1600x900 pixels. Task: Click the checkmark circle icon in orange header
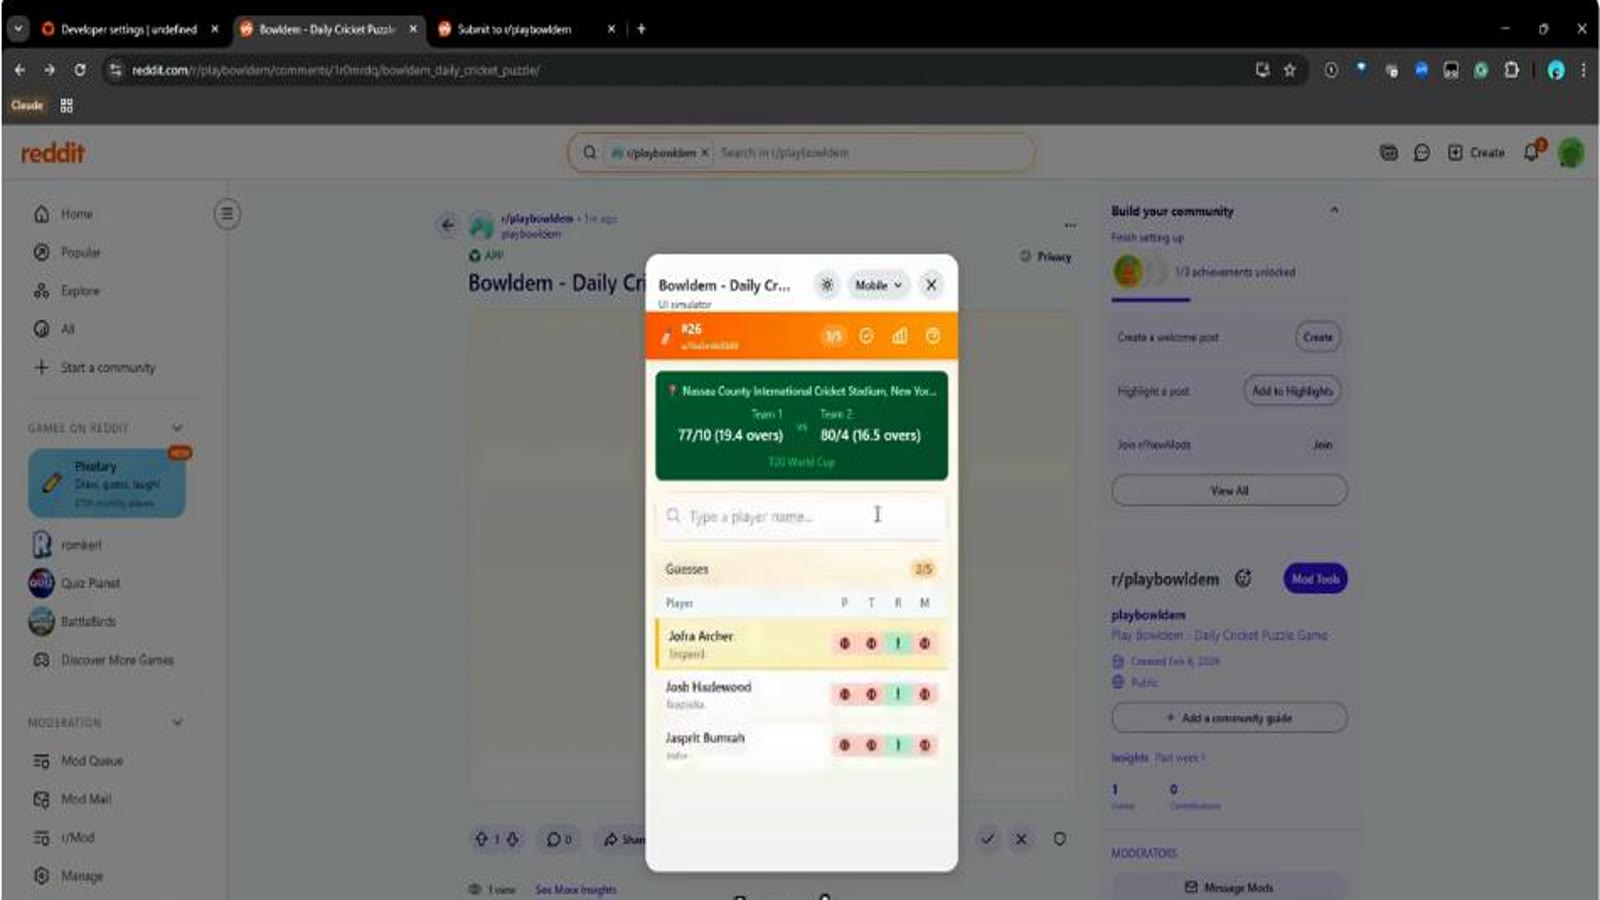tap(866, 336)
